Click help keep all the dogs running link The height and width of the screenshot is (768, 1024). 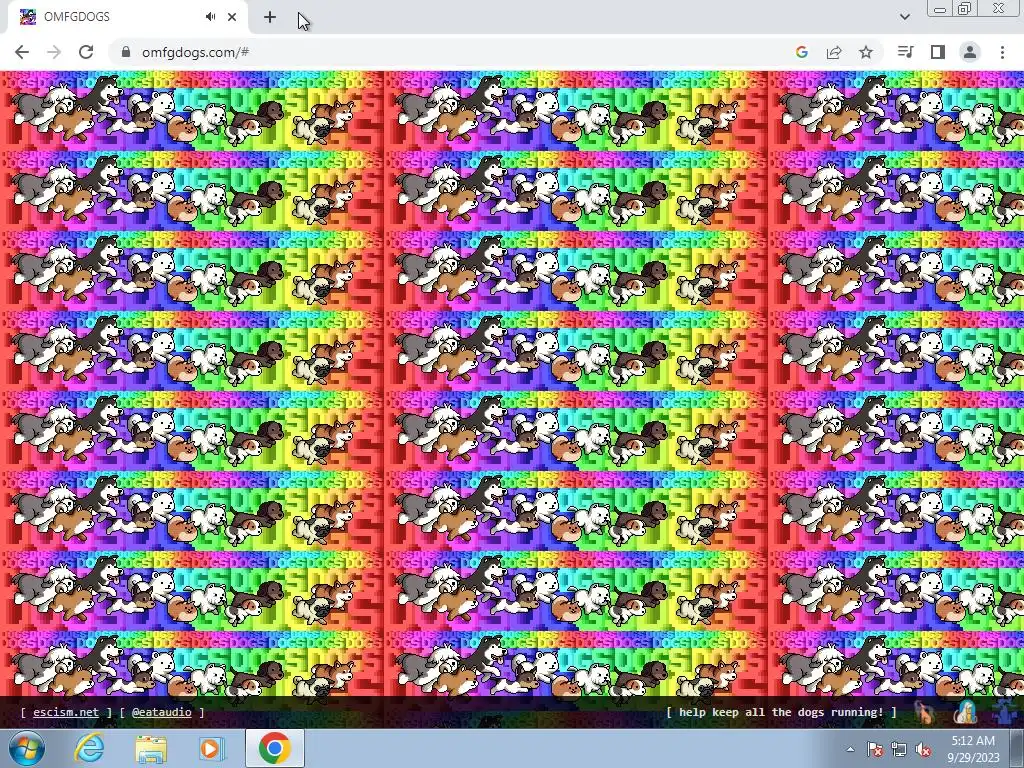pos(781,712)
